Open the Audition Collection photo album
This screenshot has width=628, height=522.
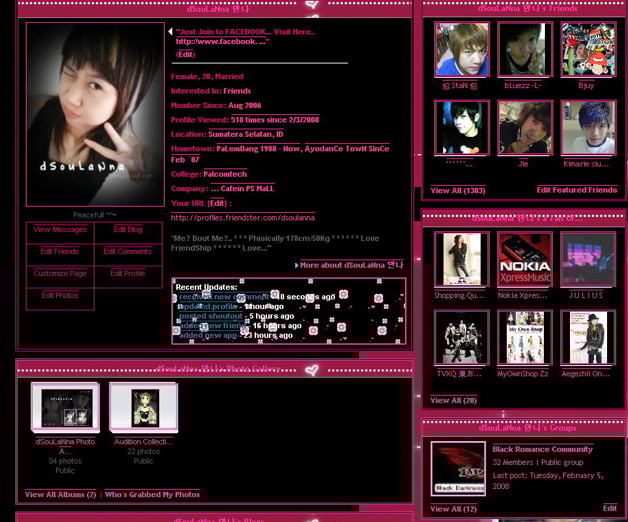(x=144, y=407)
